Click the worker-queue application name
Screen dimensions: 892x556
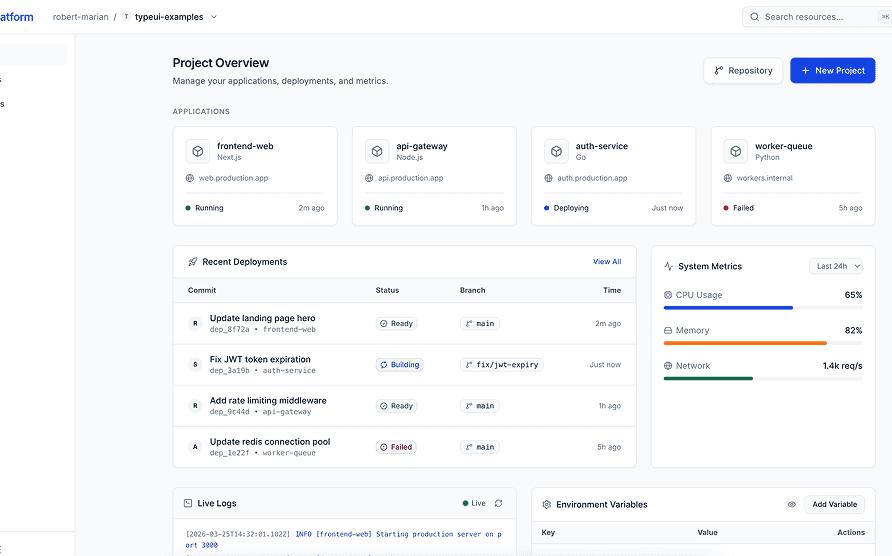pos(784,146)
